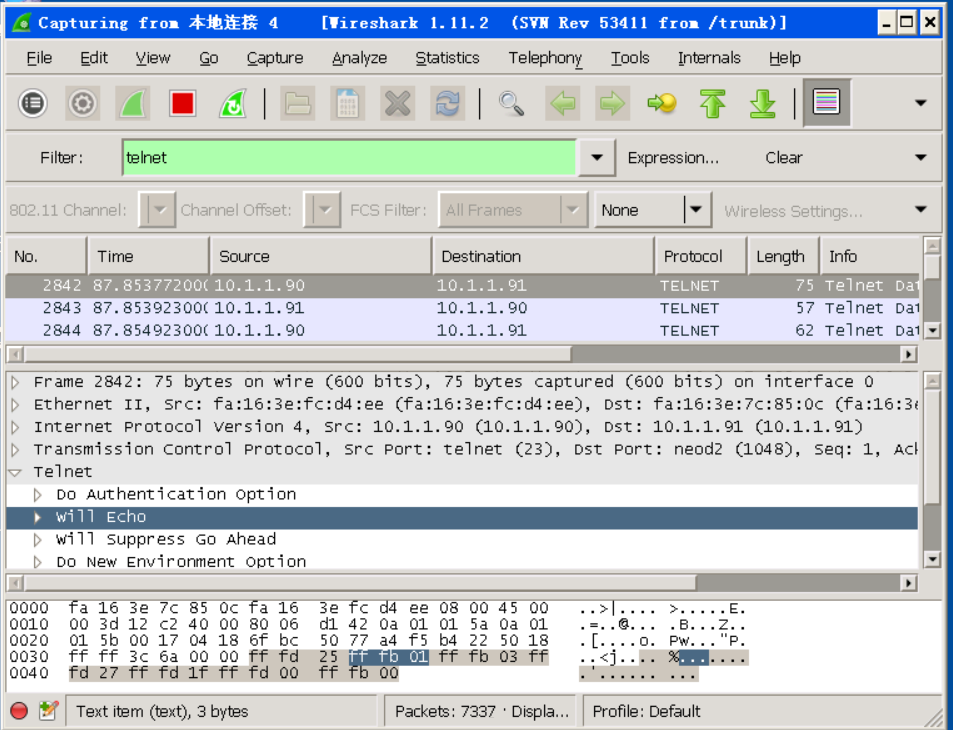Sort packets by the No. column
Screen dimensions: 953x730
(46, 257)
